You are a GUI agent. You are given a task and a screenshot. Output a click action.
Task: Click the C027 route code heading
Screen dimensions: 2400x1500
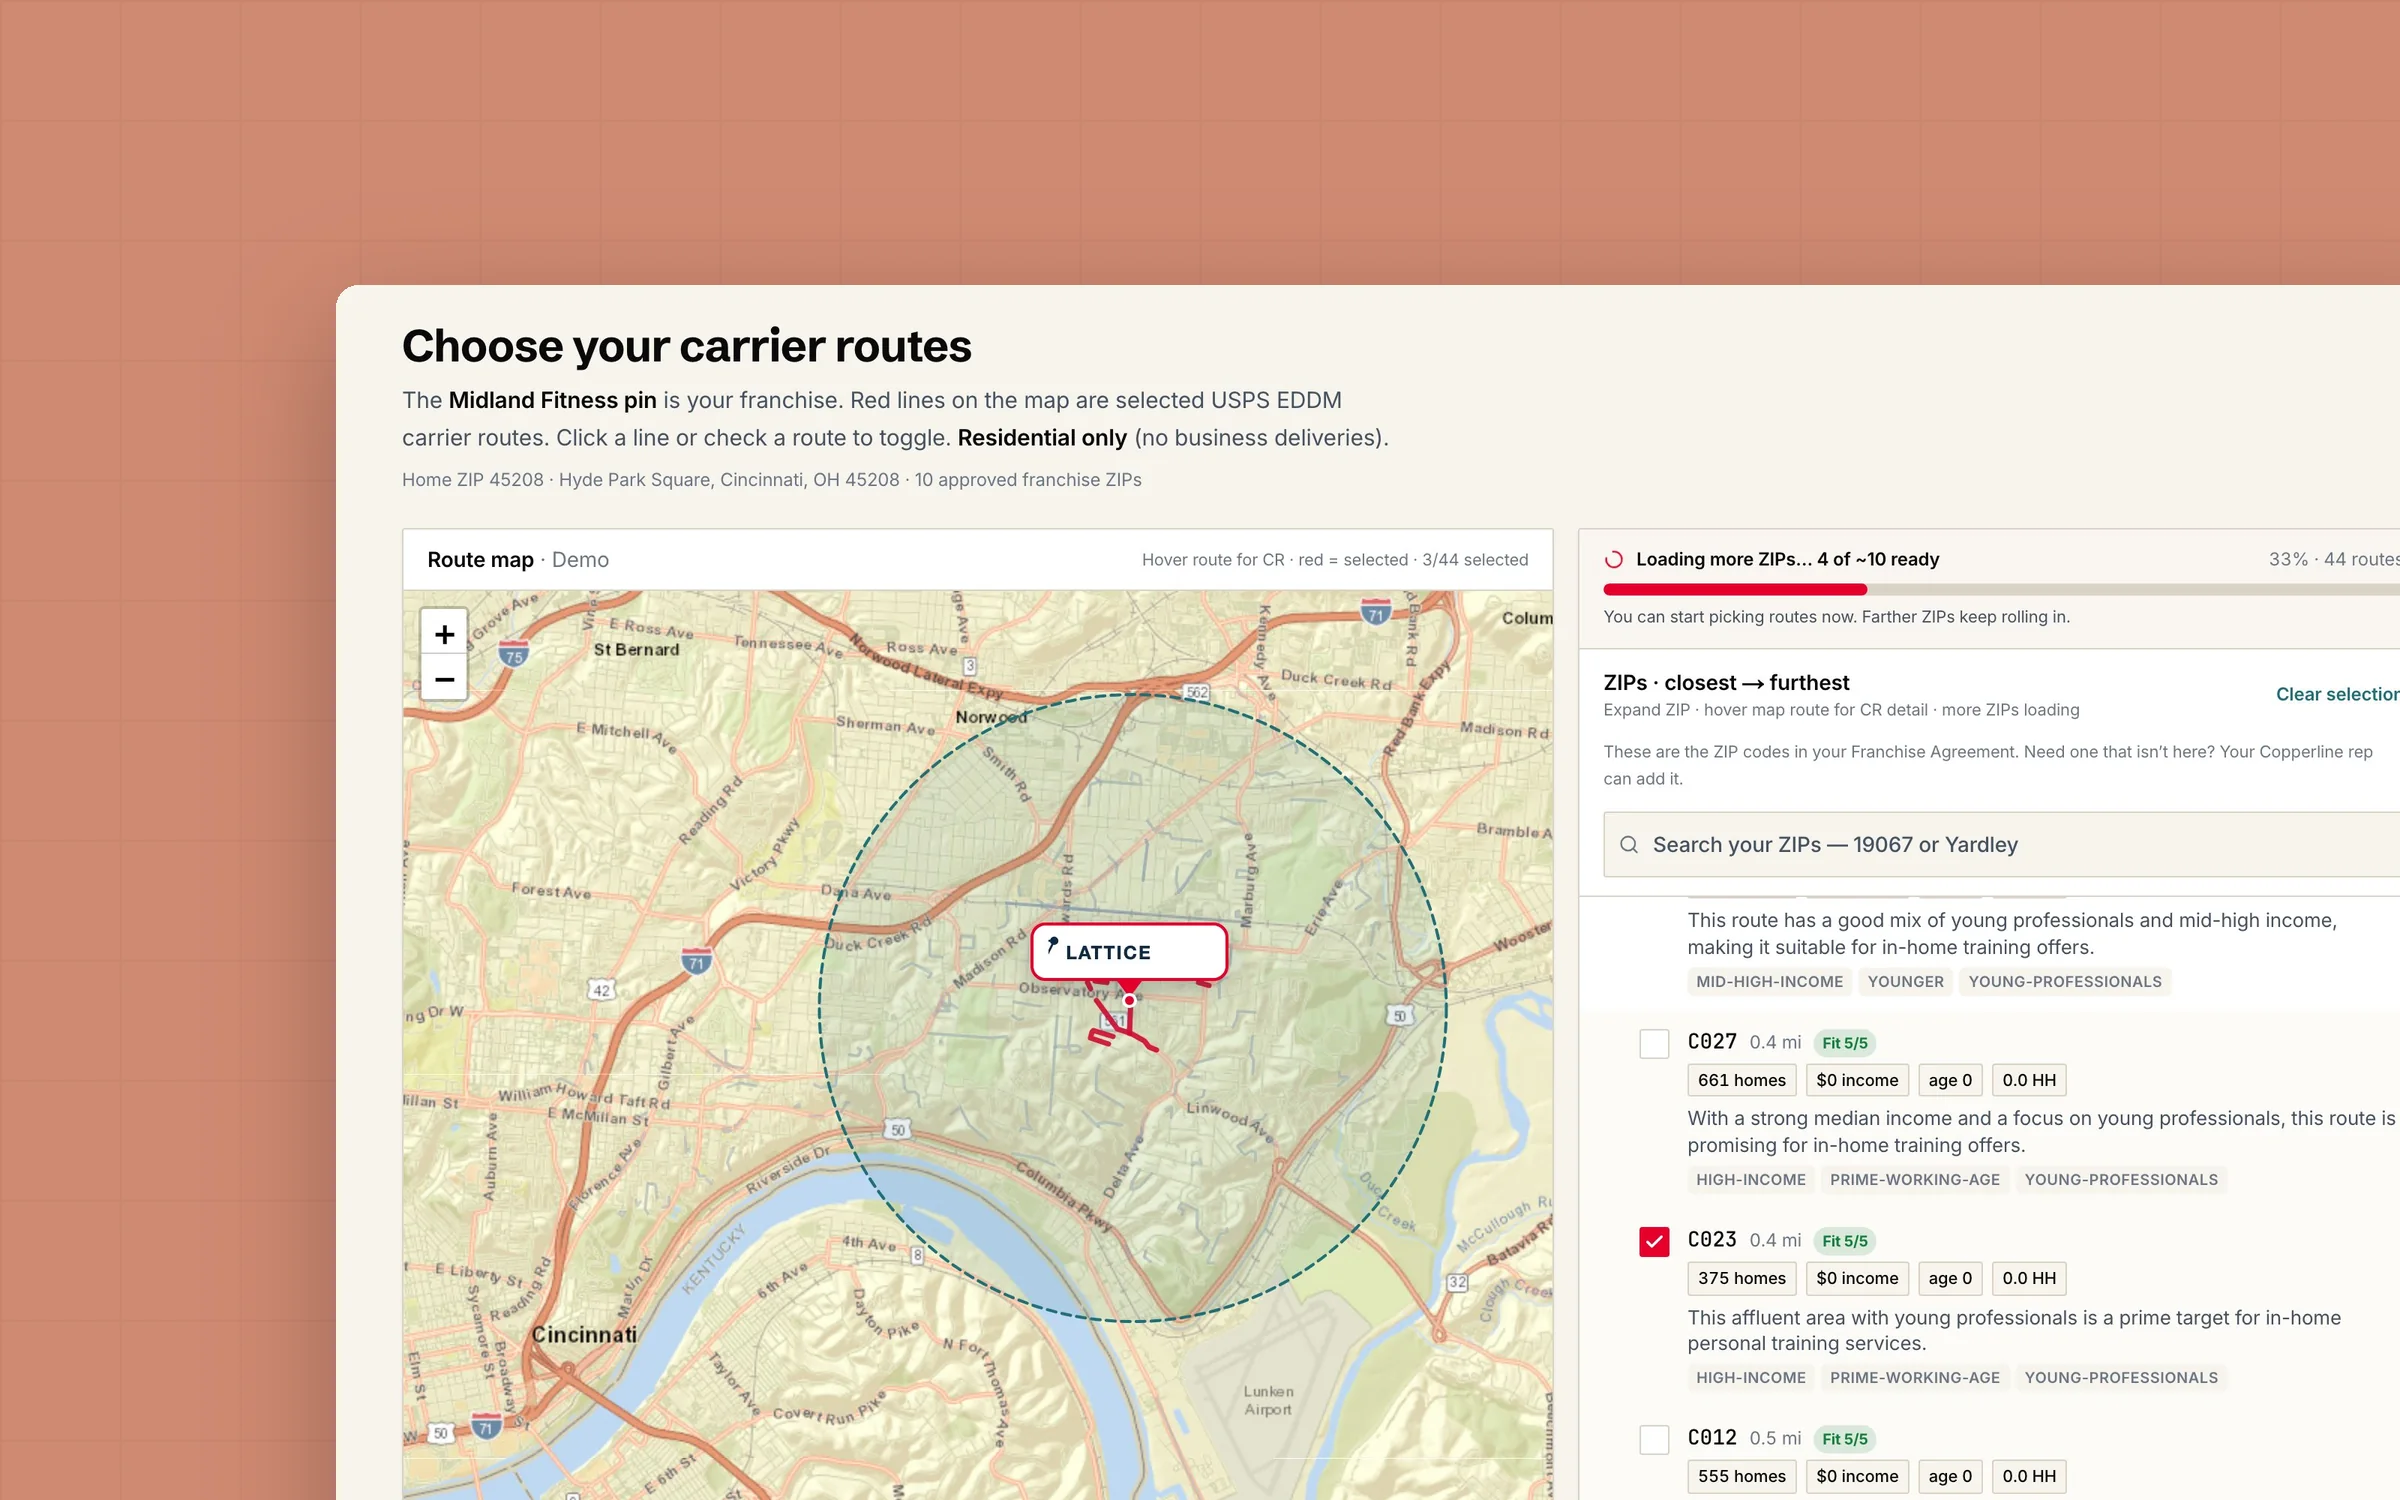1712,1042
